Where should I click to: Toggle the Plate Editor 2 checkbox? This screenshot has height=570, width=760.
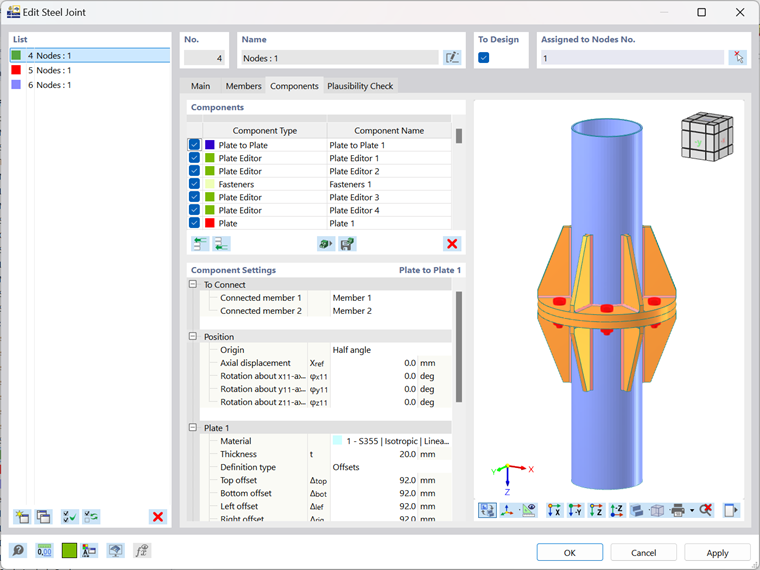[x=194, y=171]
